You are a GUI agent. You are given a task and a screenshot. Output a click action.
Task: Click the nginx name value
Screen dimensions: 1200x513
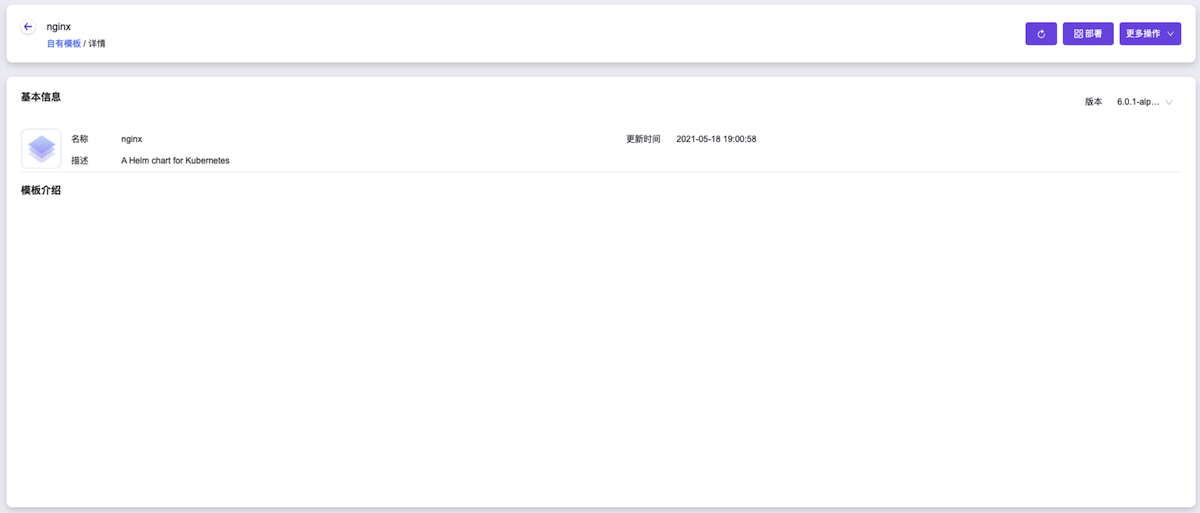(132, 139)
